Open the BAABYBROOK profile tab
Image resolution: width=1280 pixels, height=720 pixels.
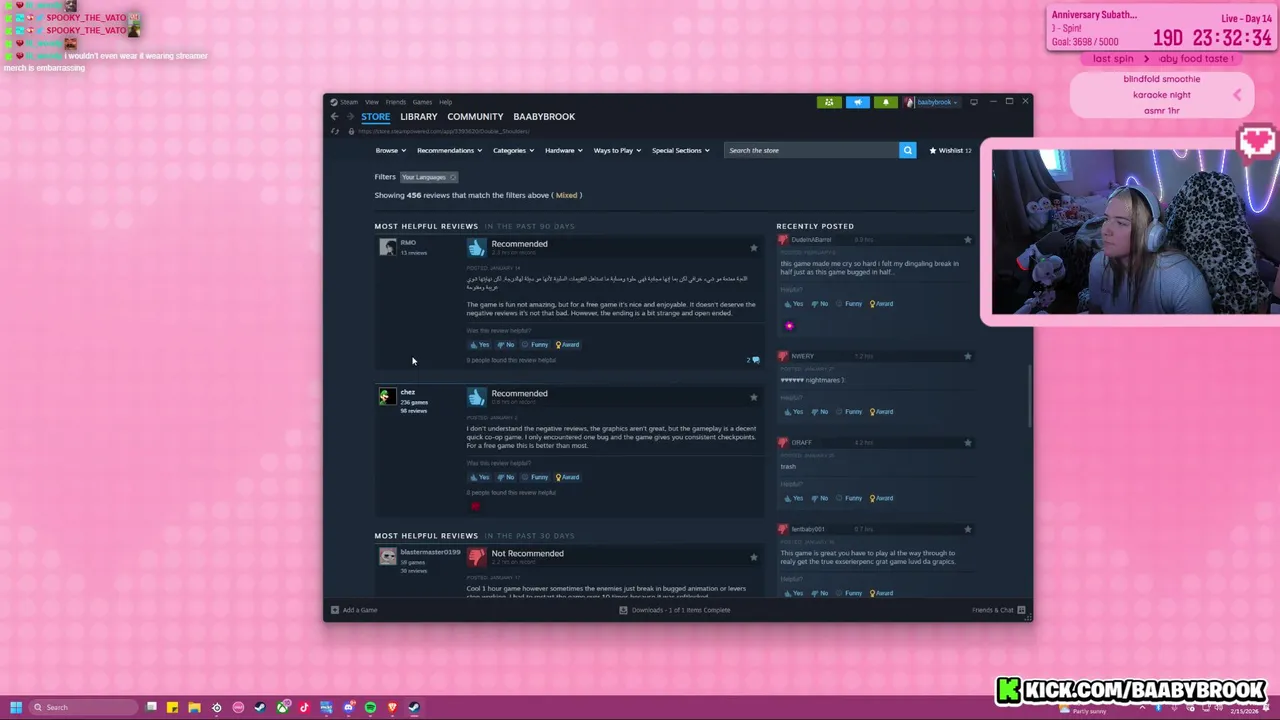point(544,117)
